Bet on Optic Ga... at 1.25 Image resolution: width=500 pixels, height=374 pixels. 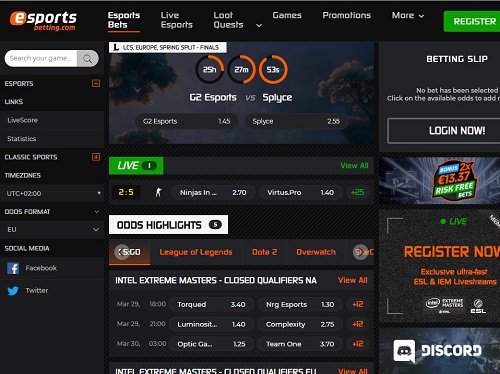[211, 344]
